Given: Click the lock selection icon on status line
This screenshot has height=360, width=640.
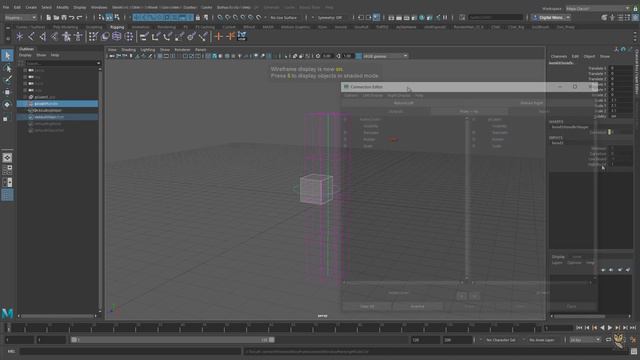Looking at the screenshot, I should tap(198, 18).
